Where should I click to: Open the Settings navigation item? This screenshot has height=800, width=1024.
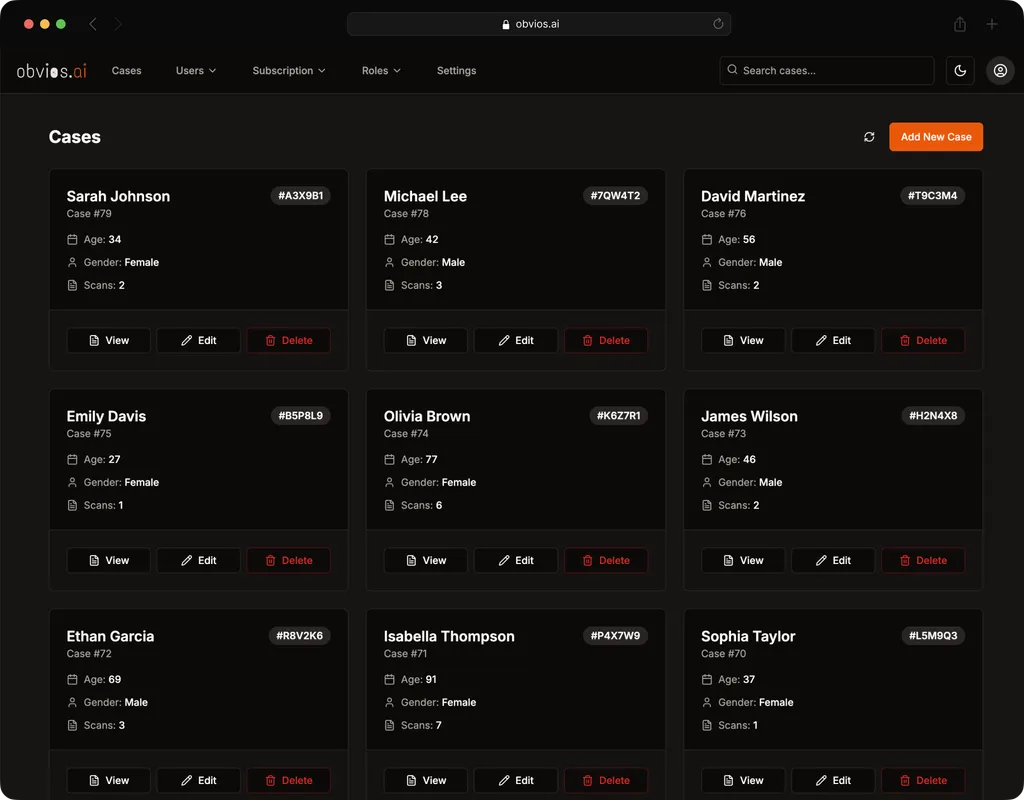point(456,71)
